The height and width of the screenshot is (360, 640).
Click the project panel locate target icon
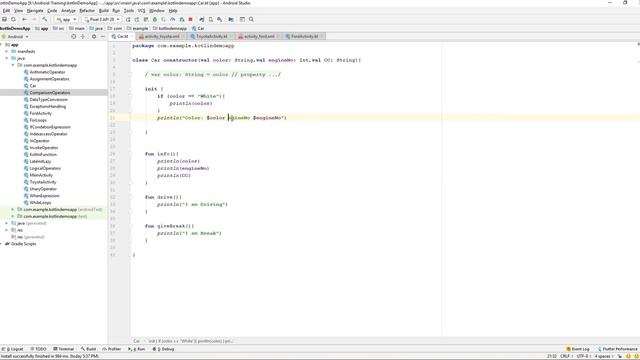coord(73,36)
